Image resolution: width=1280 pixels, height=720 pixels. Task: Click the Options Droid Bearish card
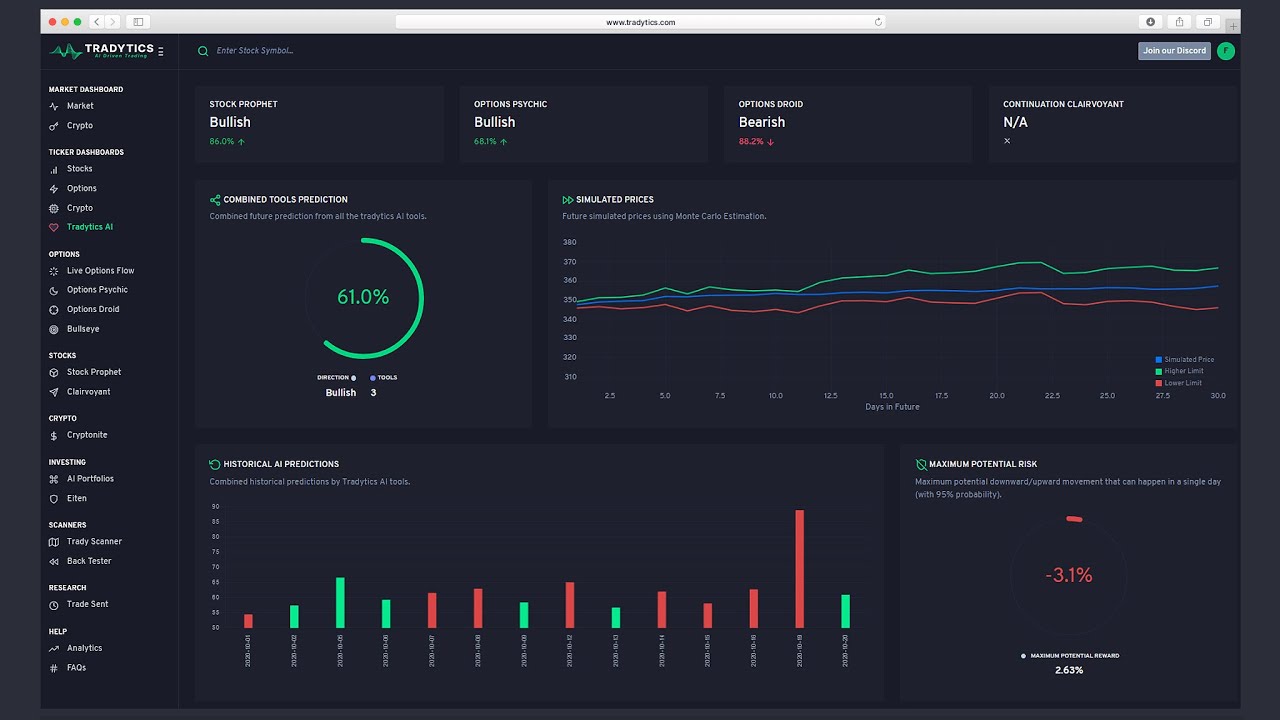(848, 124)
